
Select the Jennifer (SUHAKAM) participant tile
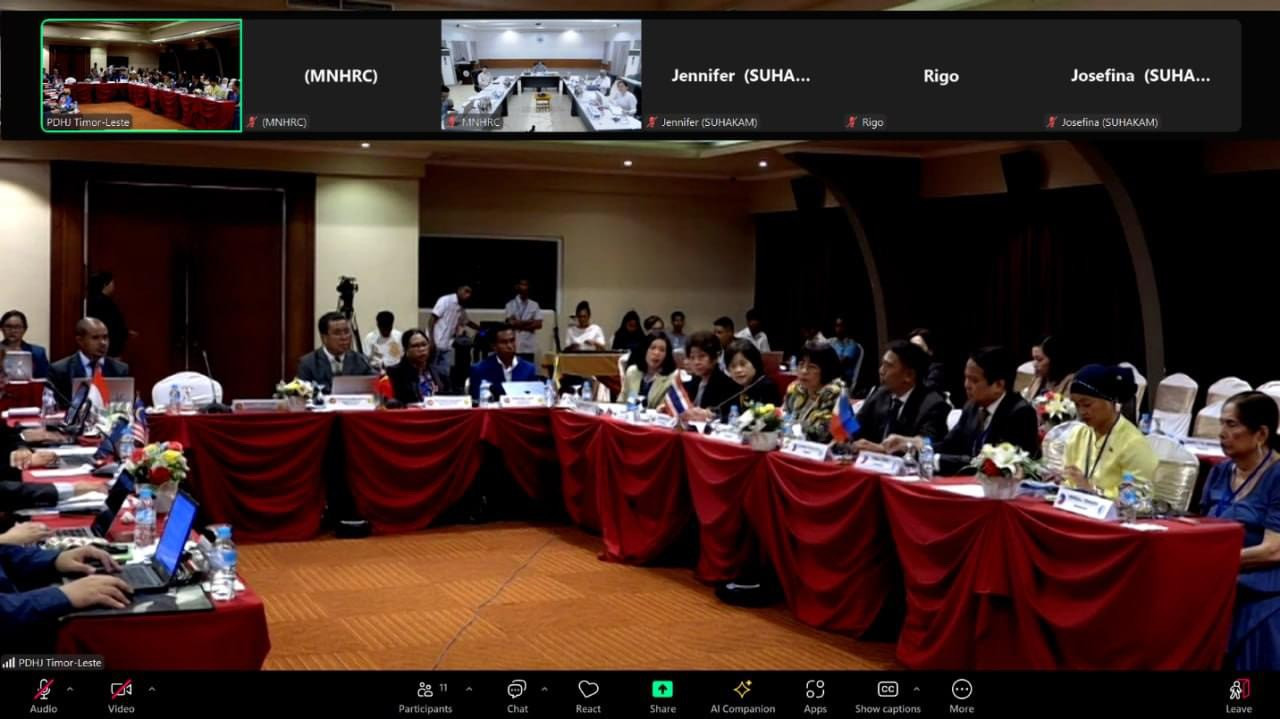click(741, 75)
